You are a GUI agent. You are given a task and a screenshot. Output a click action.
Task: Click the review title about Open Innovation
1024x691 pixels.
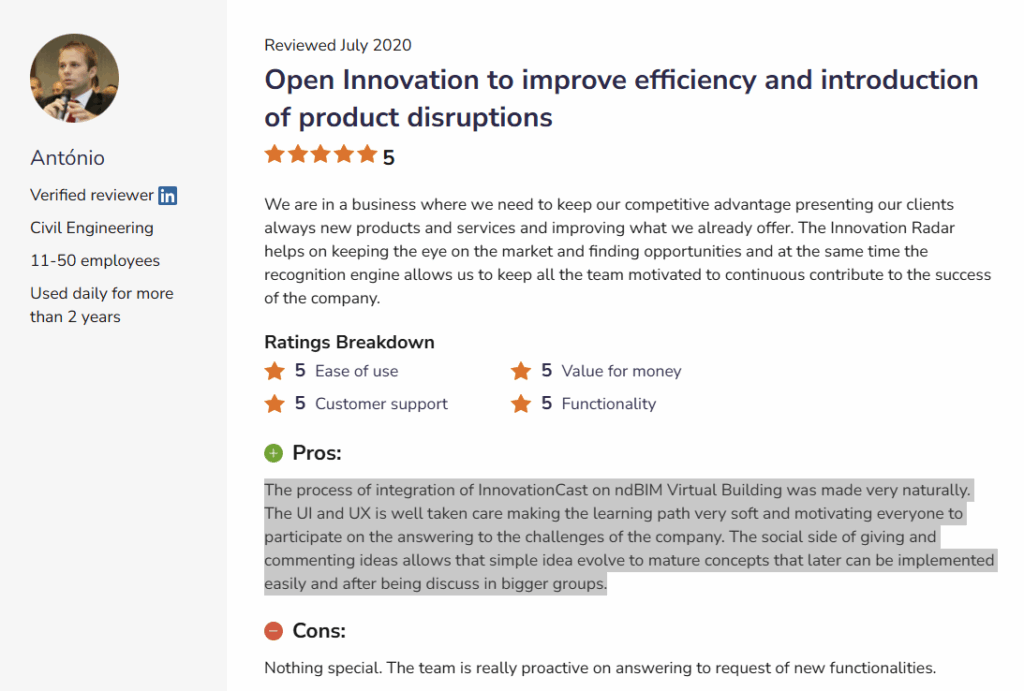(x=621, y=98)
